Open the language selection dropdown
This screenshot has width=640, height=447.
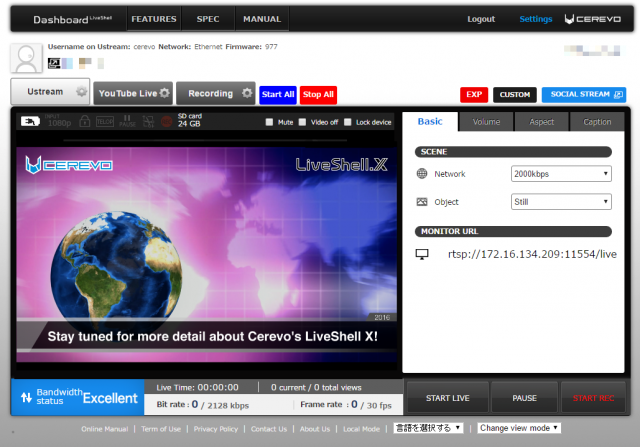428,428
